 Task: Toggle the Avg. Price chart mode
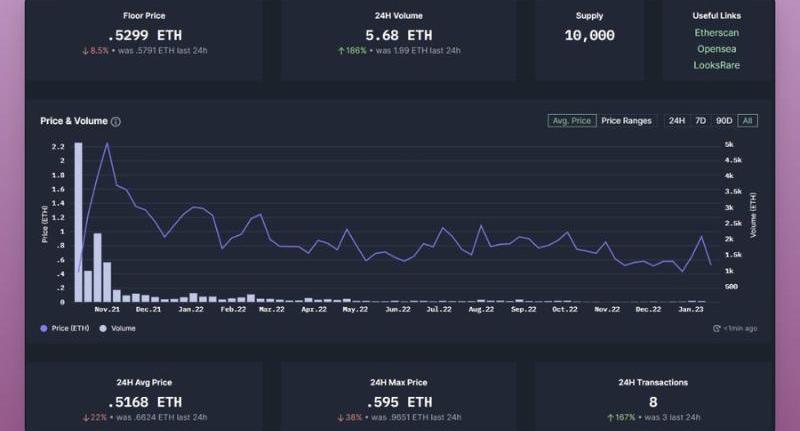point(572,121)
